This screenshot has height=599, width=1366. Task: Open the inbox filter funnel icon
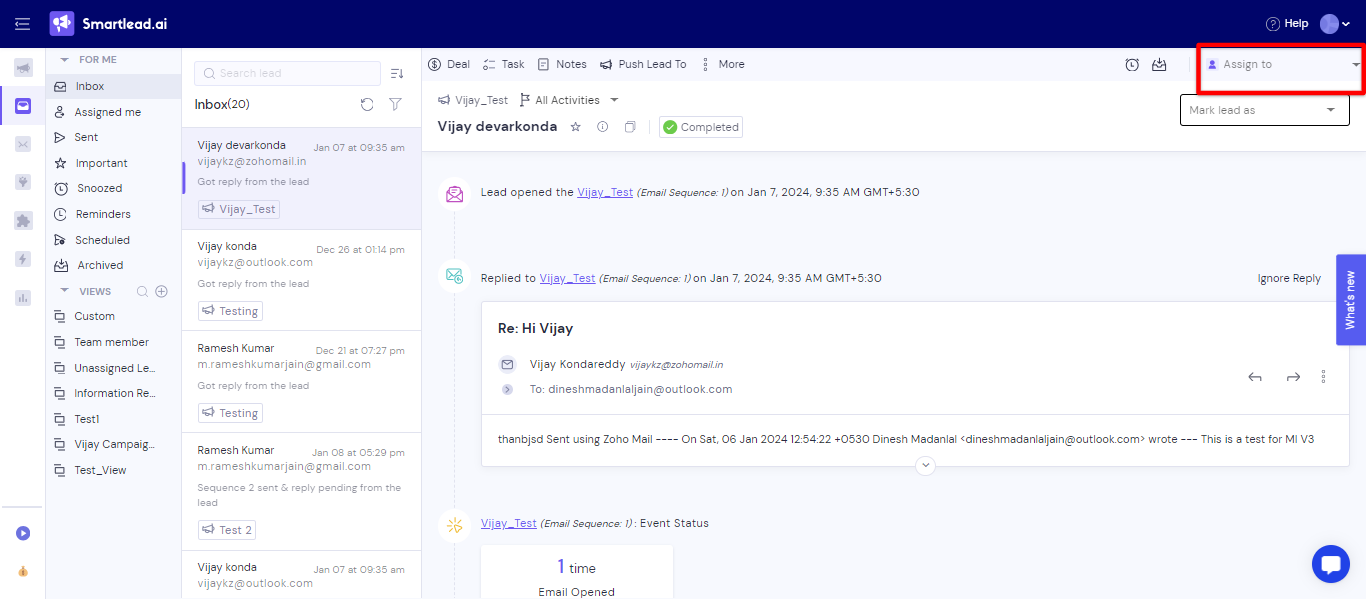click(395, 104)
